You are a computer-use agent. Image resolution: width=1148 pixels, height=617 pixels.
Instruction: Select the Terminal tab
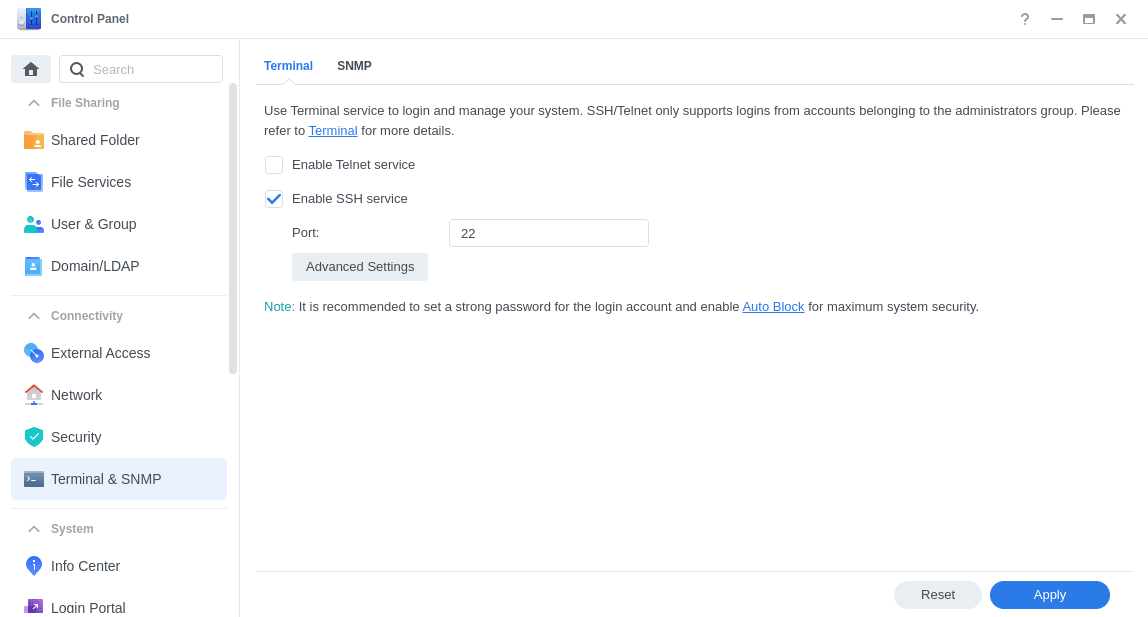[x=288, y=65]
